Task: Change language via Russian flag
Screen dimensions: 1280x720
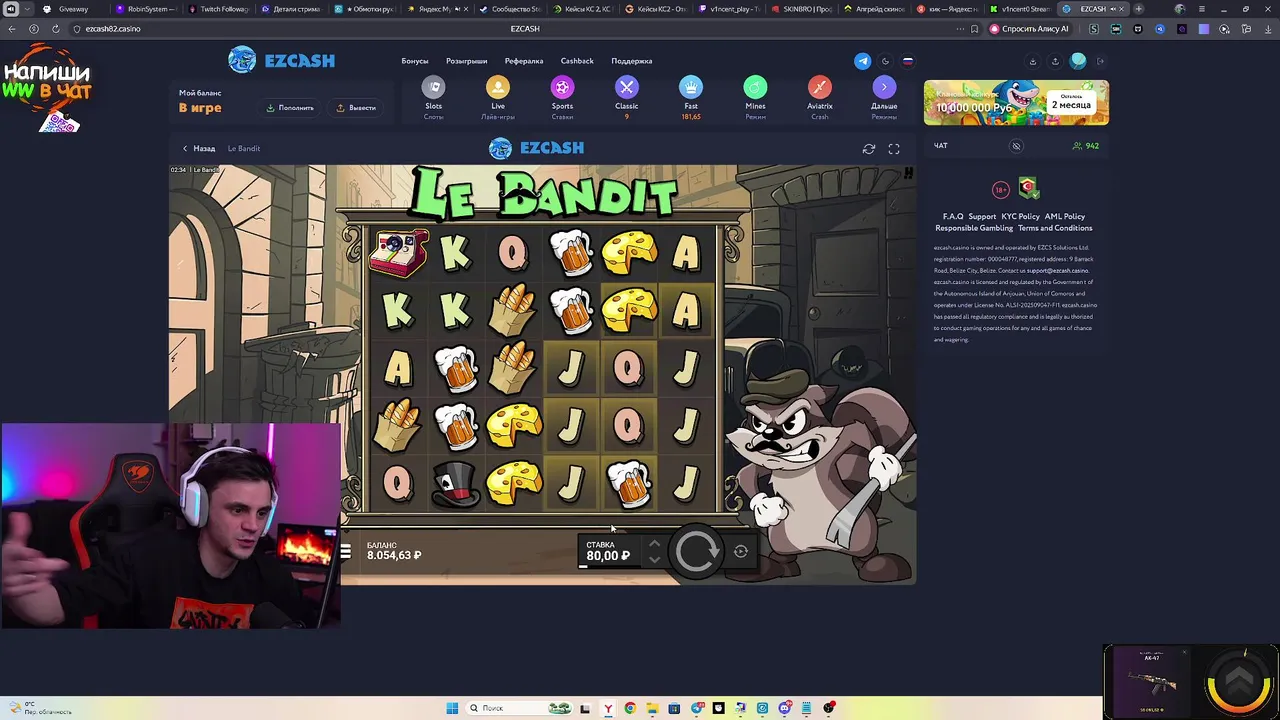Action: [x=908, y=61]
